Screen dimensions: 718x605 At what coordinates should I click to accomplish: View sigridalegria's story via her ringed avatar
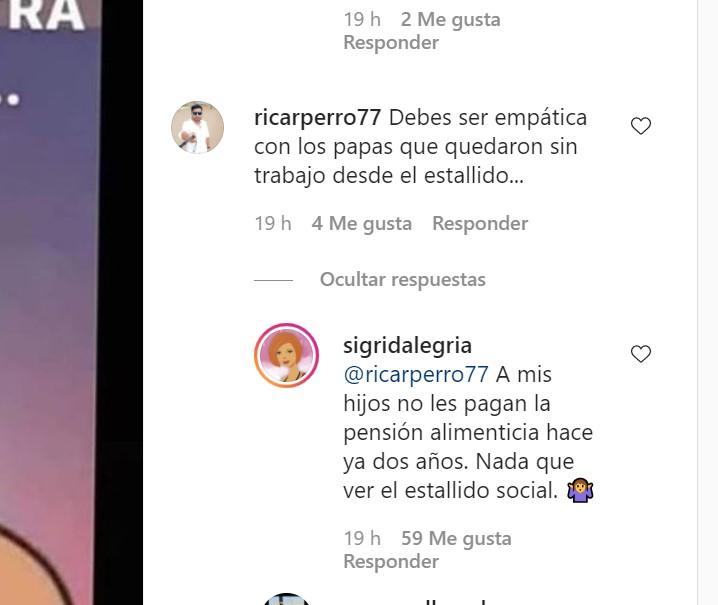click(287, 355)
